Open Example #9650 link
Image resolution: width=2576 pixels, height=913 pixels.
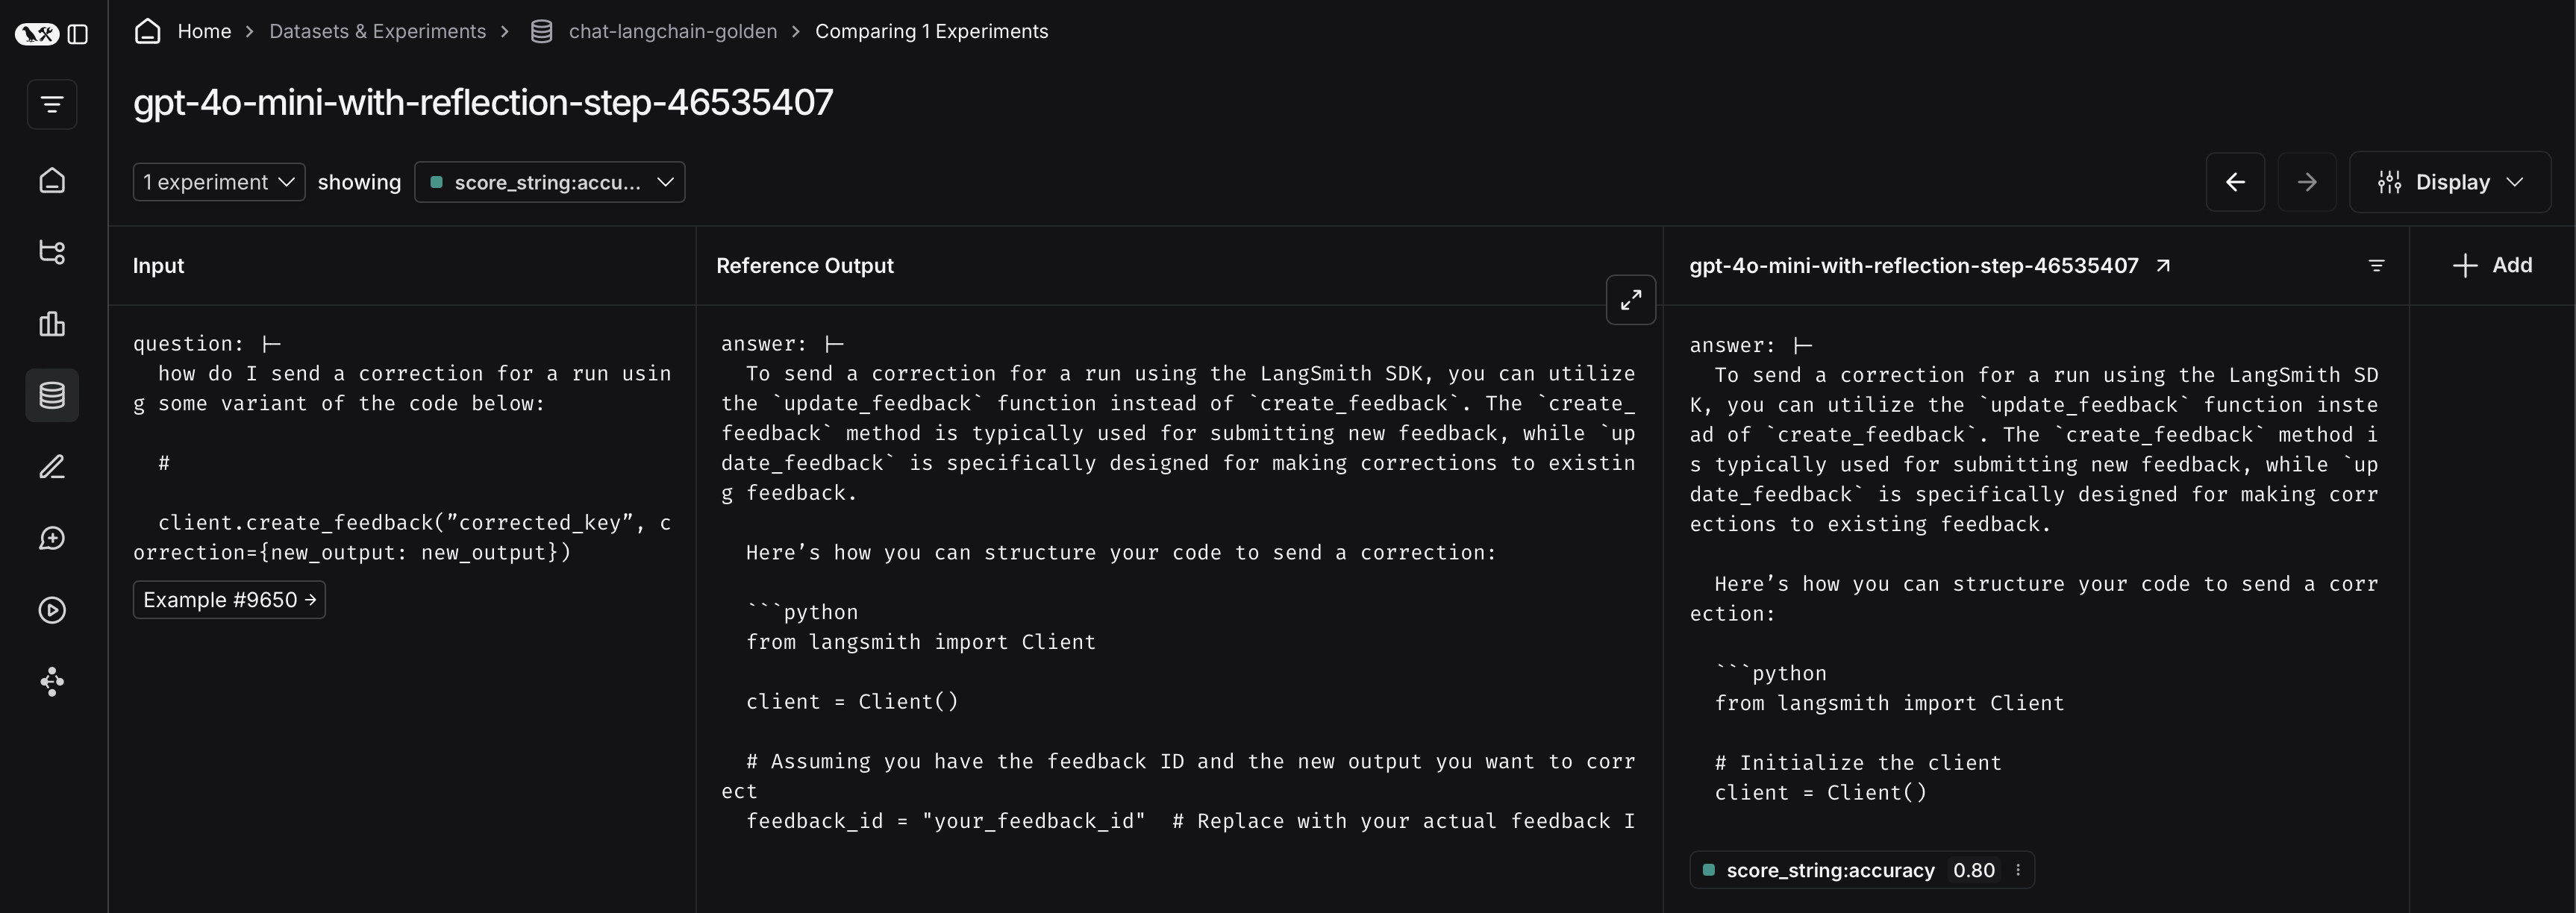[229, 600]
